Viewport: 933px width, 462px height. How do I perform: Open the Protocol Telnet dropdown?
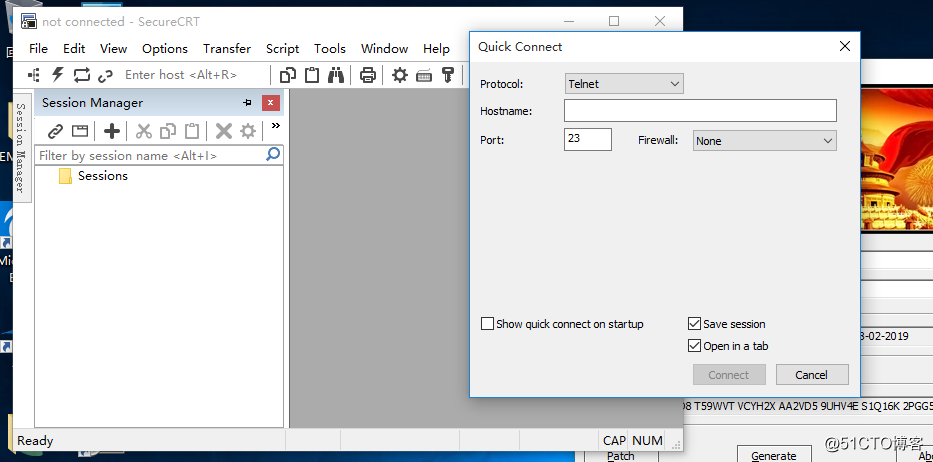[624, 84]
